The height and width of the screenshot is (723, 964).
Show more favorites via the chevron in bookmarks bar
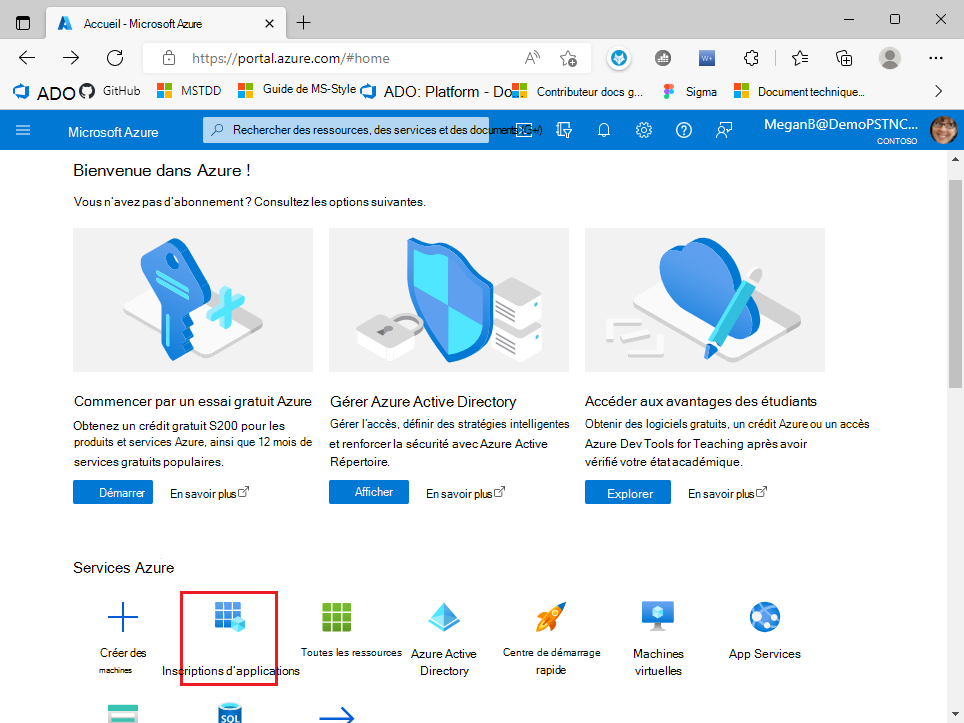tap(938, 90)
